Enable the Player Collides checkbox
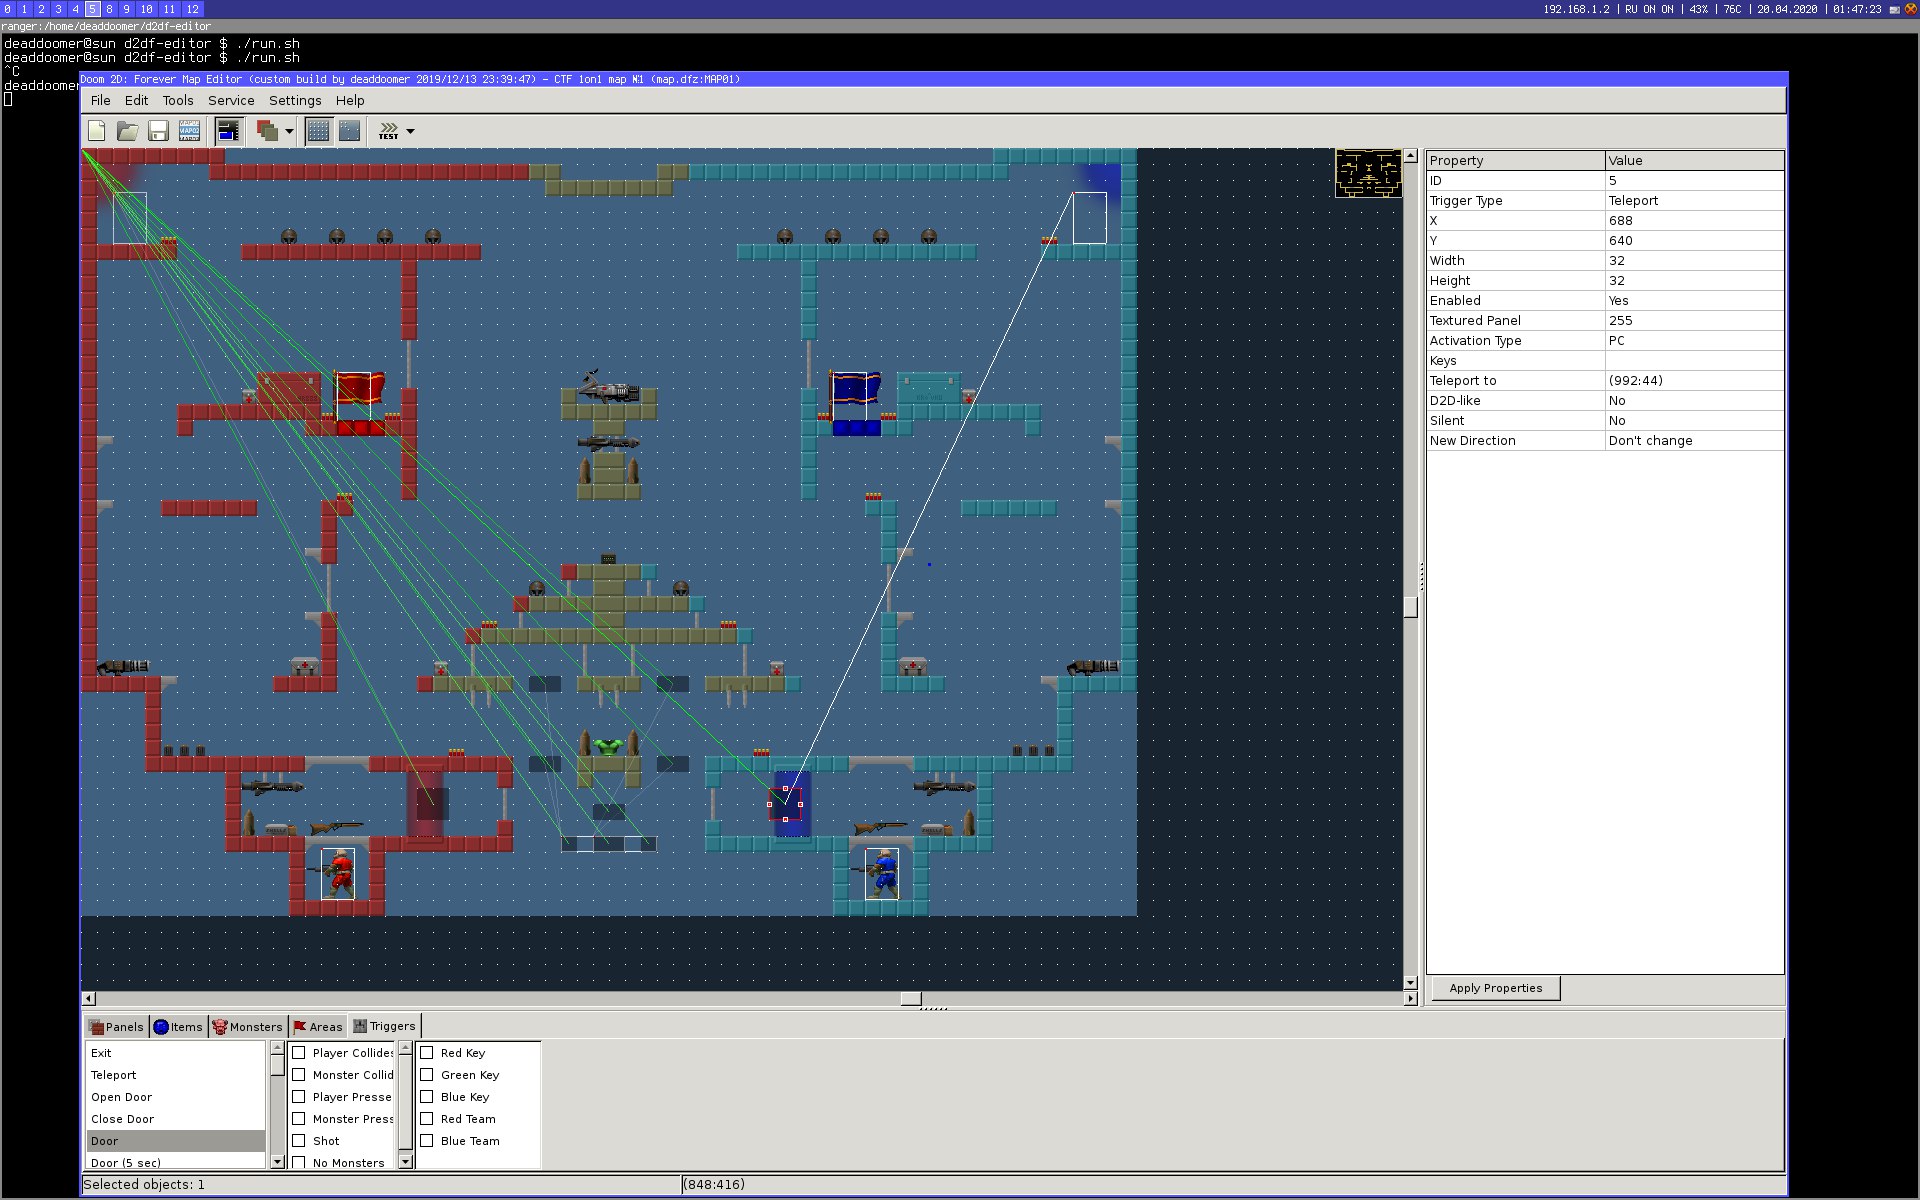1920x1200 pixels. pos(299,1053)
